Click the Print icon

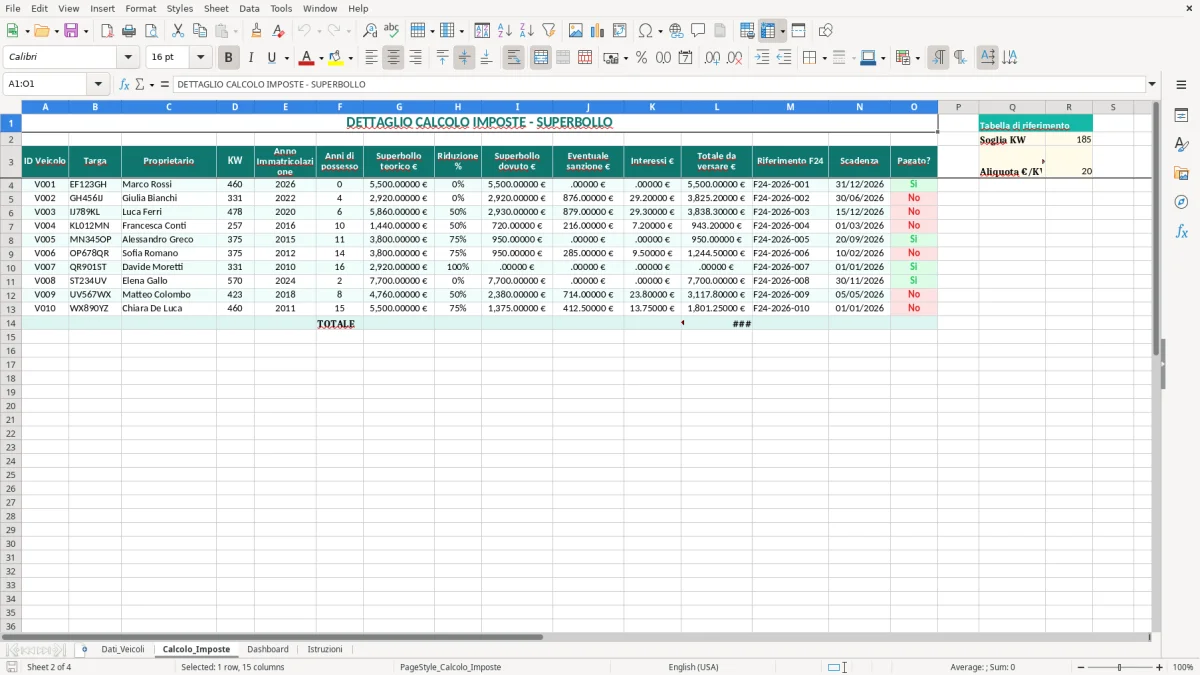[x=129, y=31]
